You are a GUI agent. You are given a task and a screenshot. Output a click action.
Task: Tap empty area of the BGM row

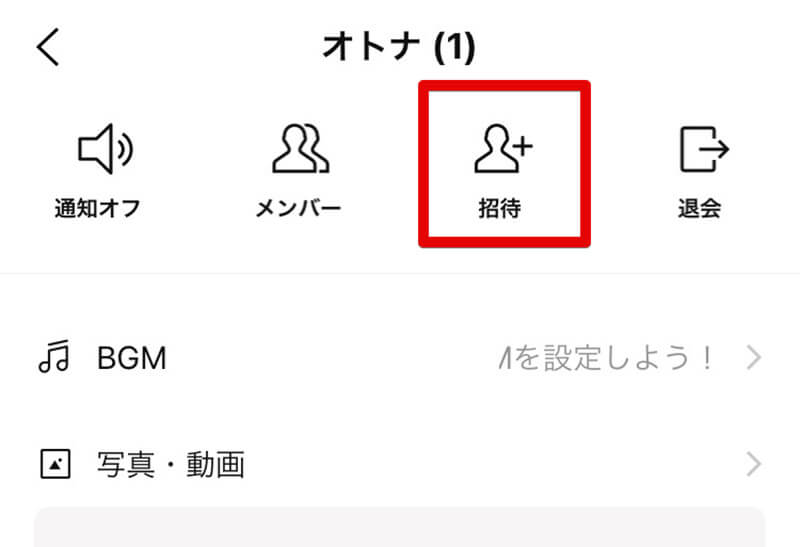click(332, 358)
